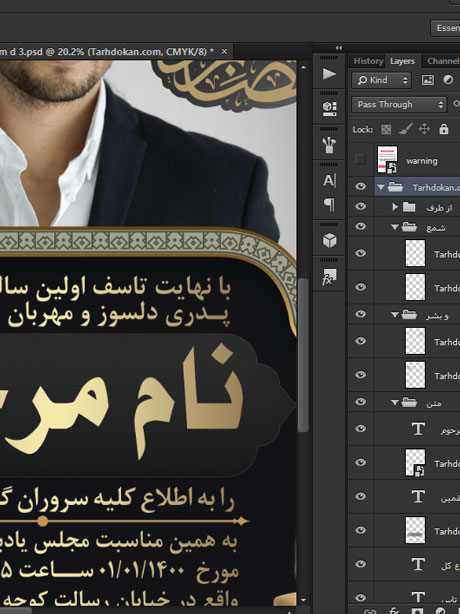The image size is (460, 614).
Task: Open the Character panel A| icon
Action: point(329,181)
